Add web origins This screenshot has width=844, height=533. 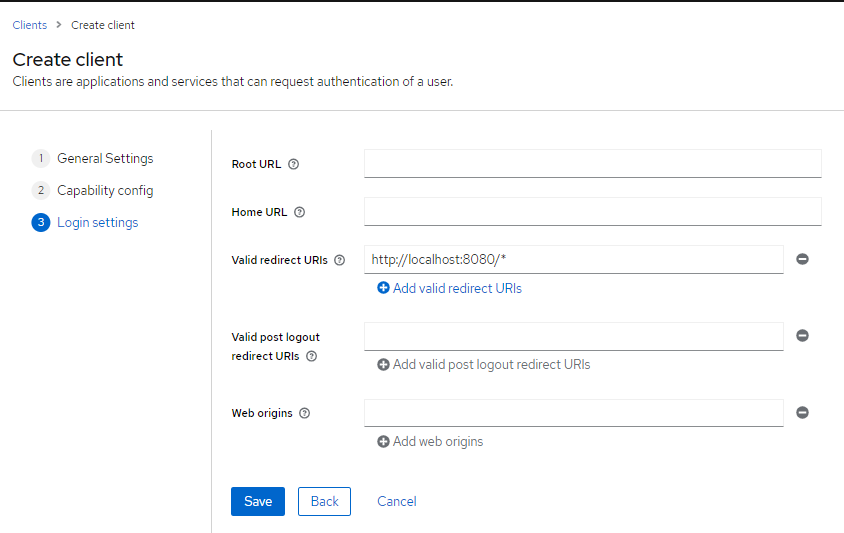(x=430, y=441)
